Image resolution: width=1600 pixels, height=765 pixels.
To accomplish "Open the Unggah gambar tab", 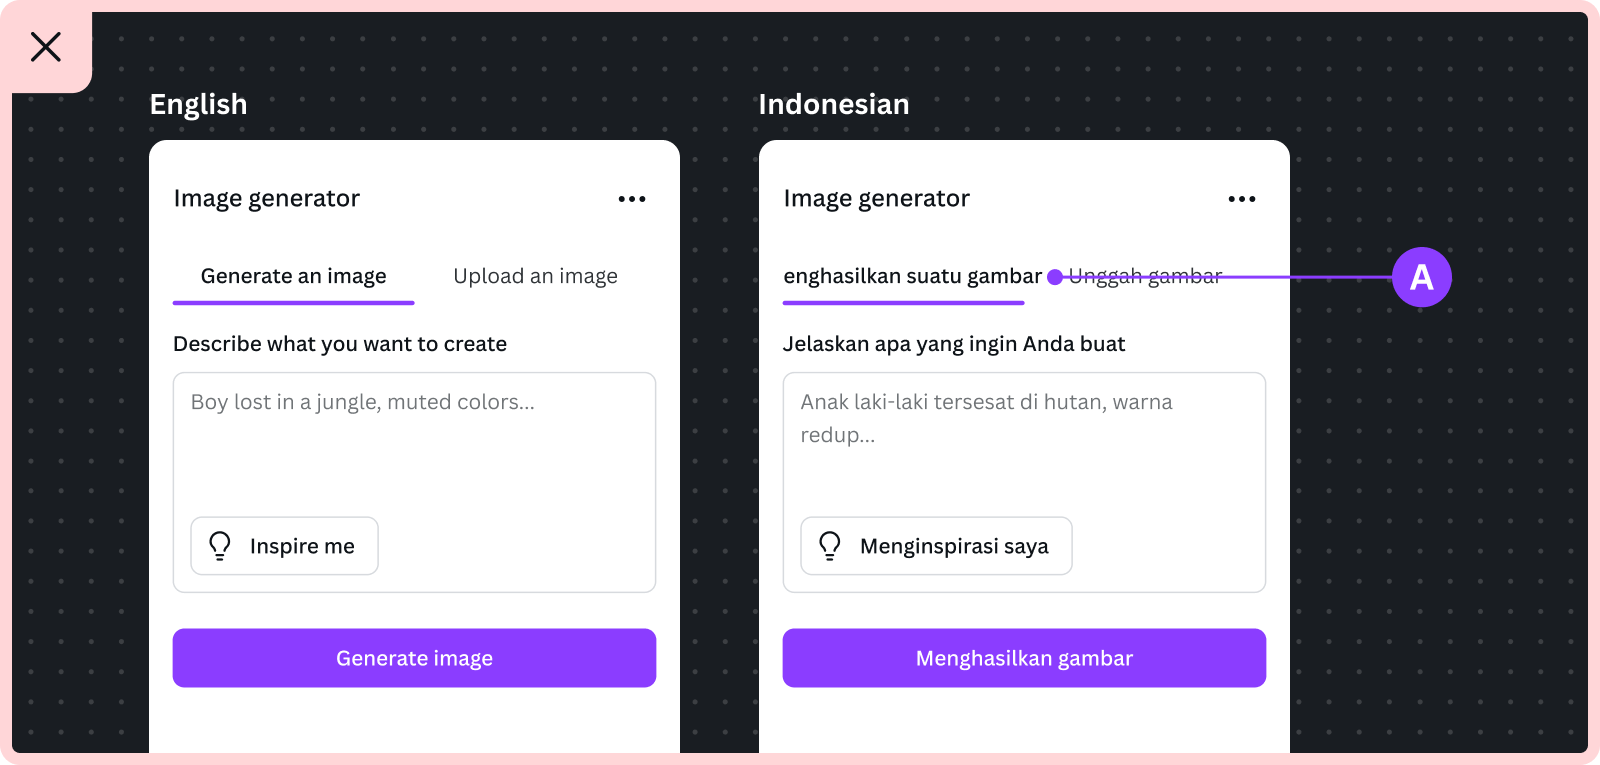I will coord(1145,276).
